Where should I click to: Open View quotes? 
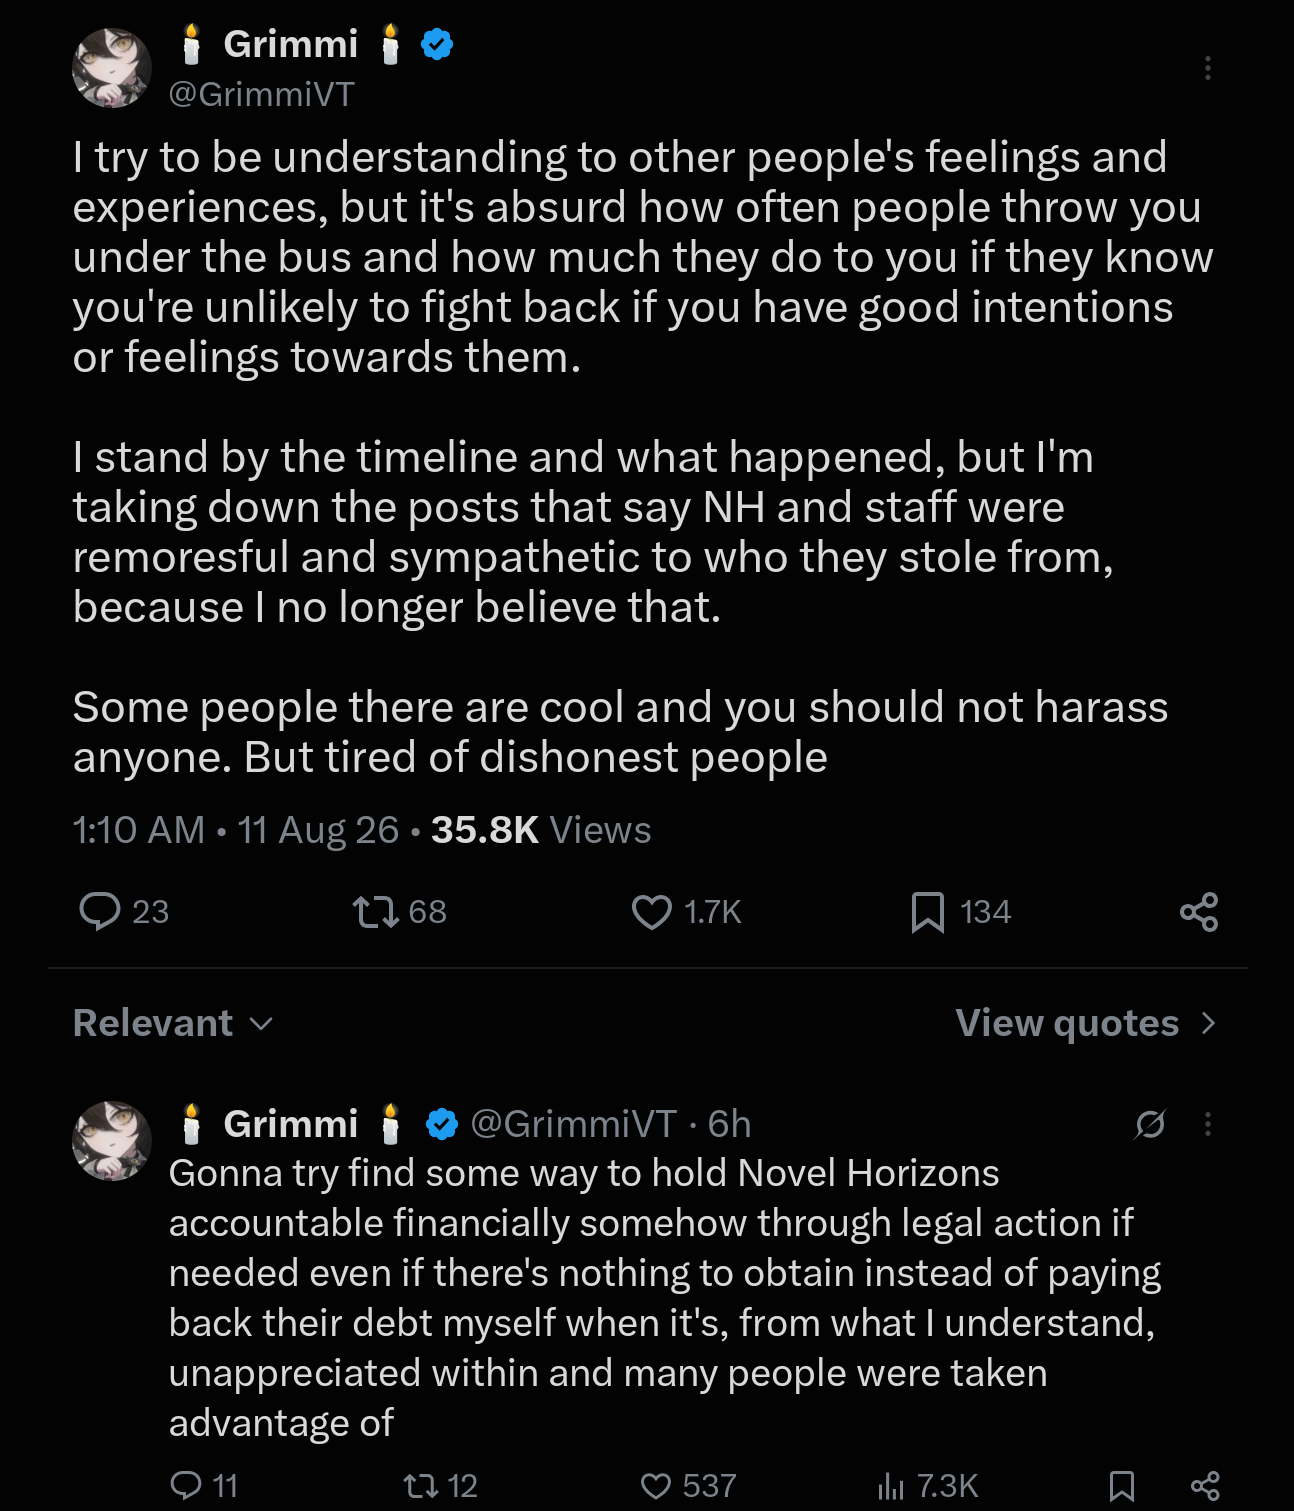click(1067, 1023)
